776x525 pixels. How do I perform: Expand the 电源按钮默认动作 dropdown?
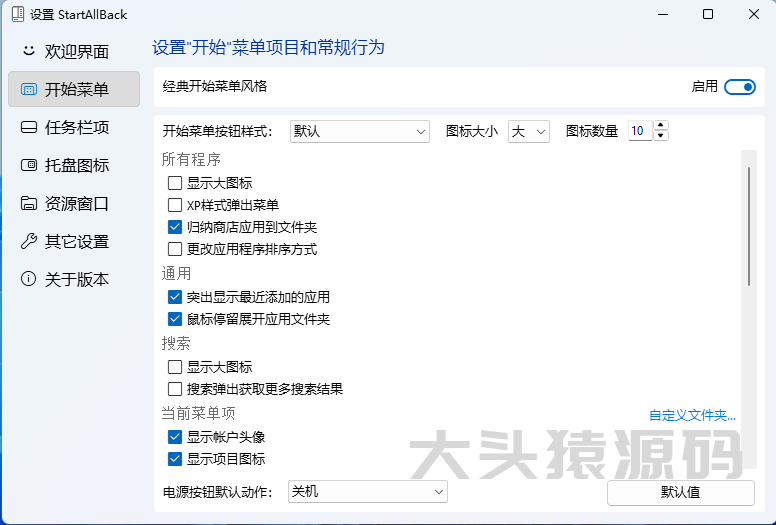[x=367, y=492]
